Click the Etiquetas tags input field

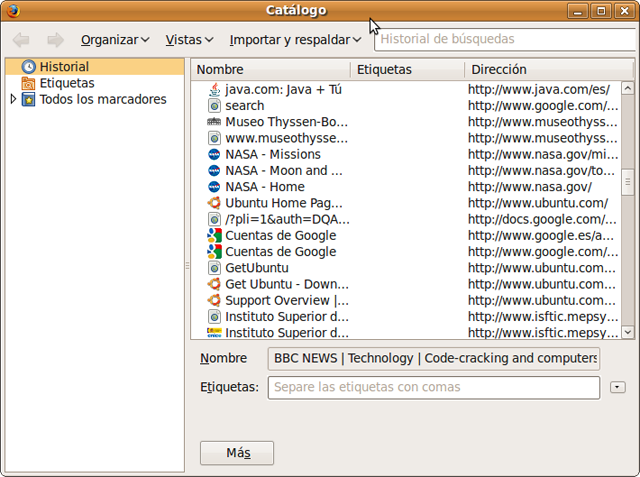[433, 387]
